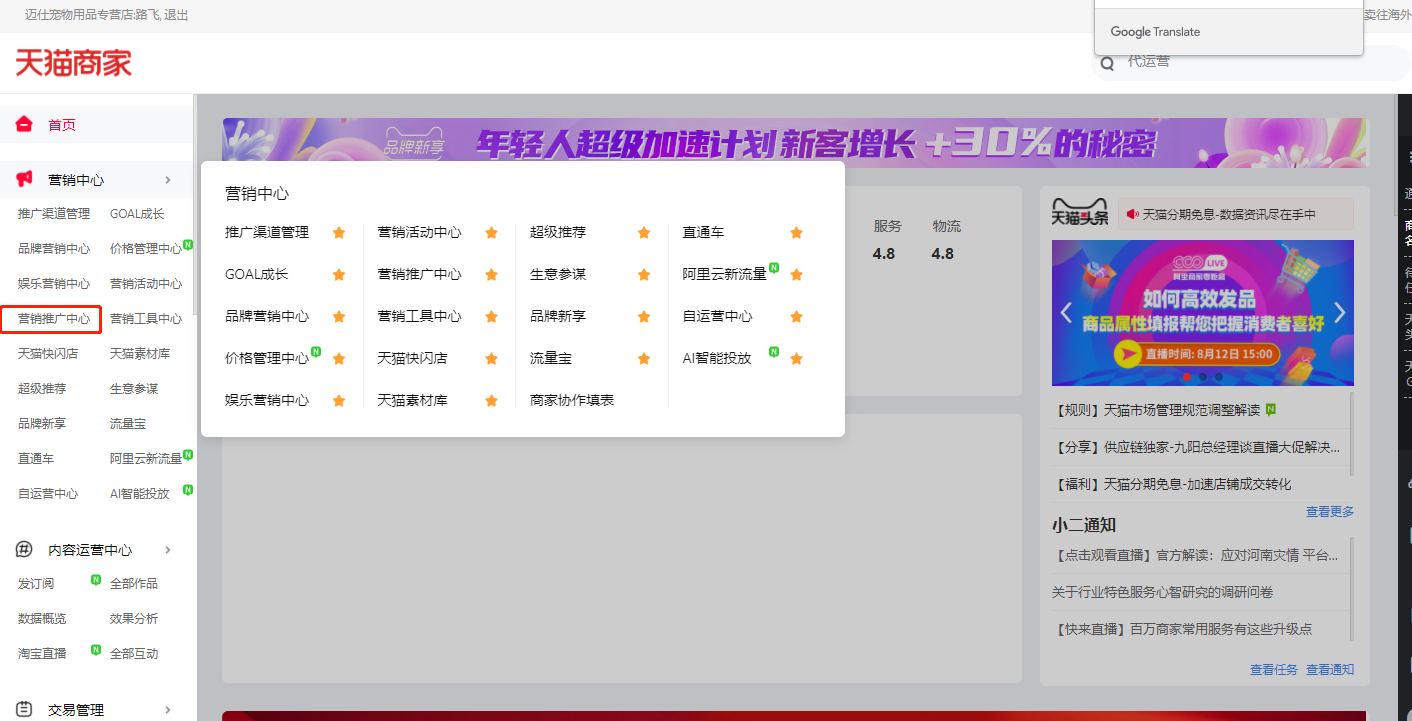The height and width of the screenshot is (721, 1412).
Task: Toggle favorite star for 营销推广中心 in popup
Action: 491,274
